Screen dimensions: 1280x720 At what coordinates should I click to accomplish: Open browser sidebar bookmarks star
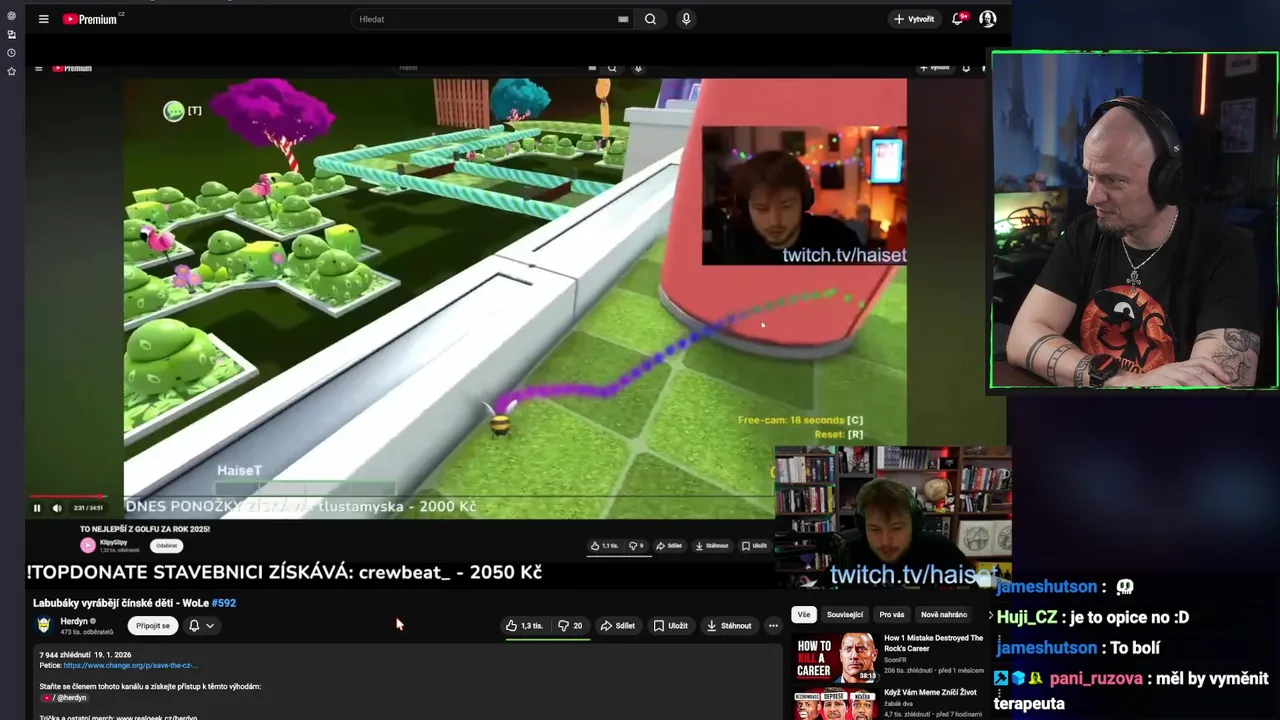11,71
